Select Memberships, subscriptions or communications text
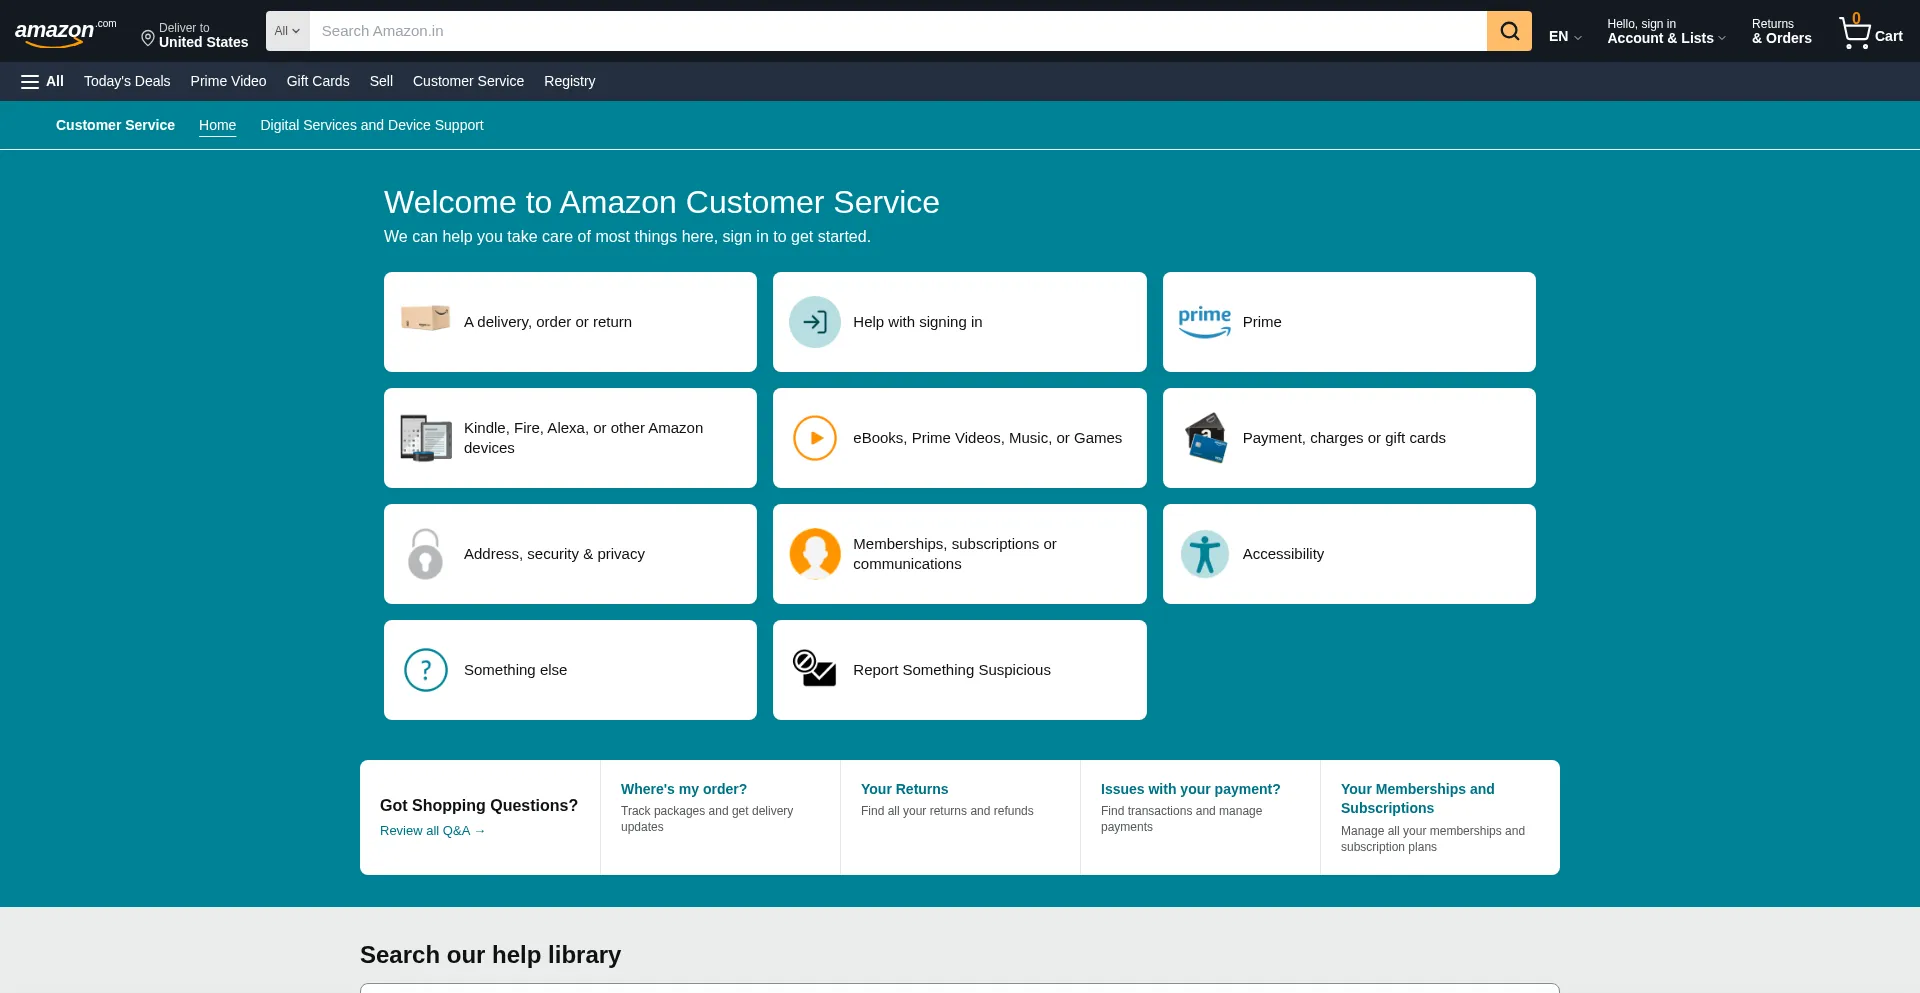 [x=955, y=554]
